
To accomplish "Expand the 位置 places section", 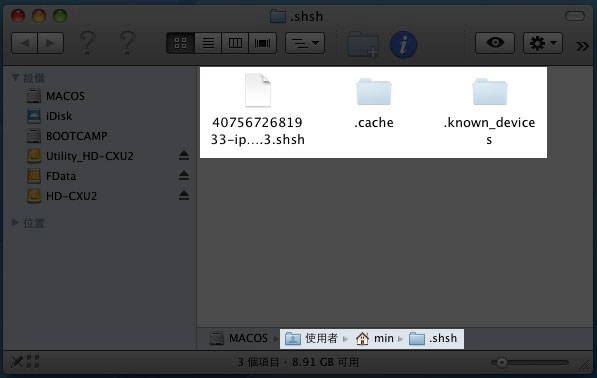I will pos(15,222).
